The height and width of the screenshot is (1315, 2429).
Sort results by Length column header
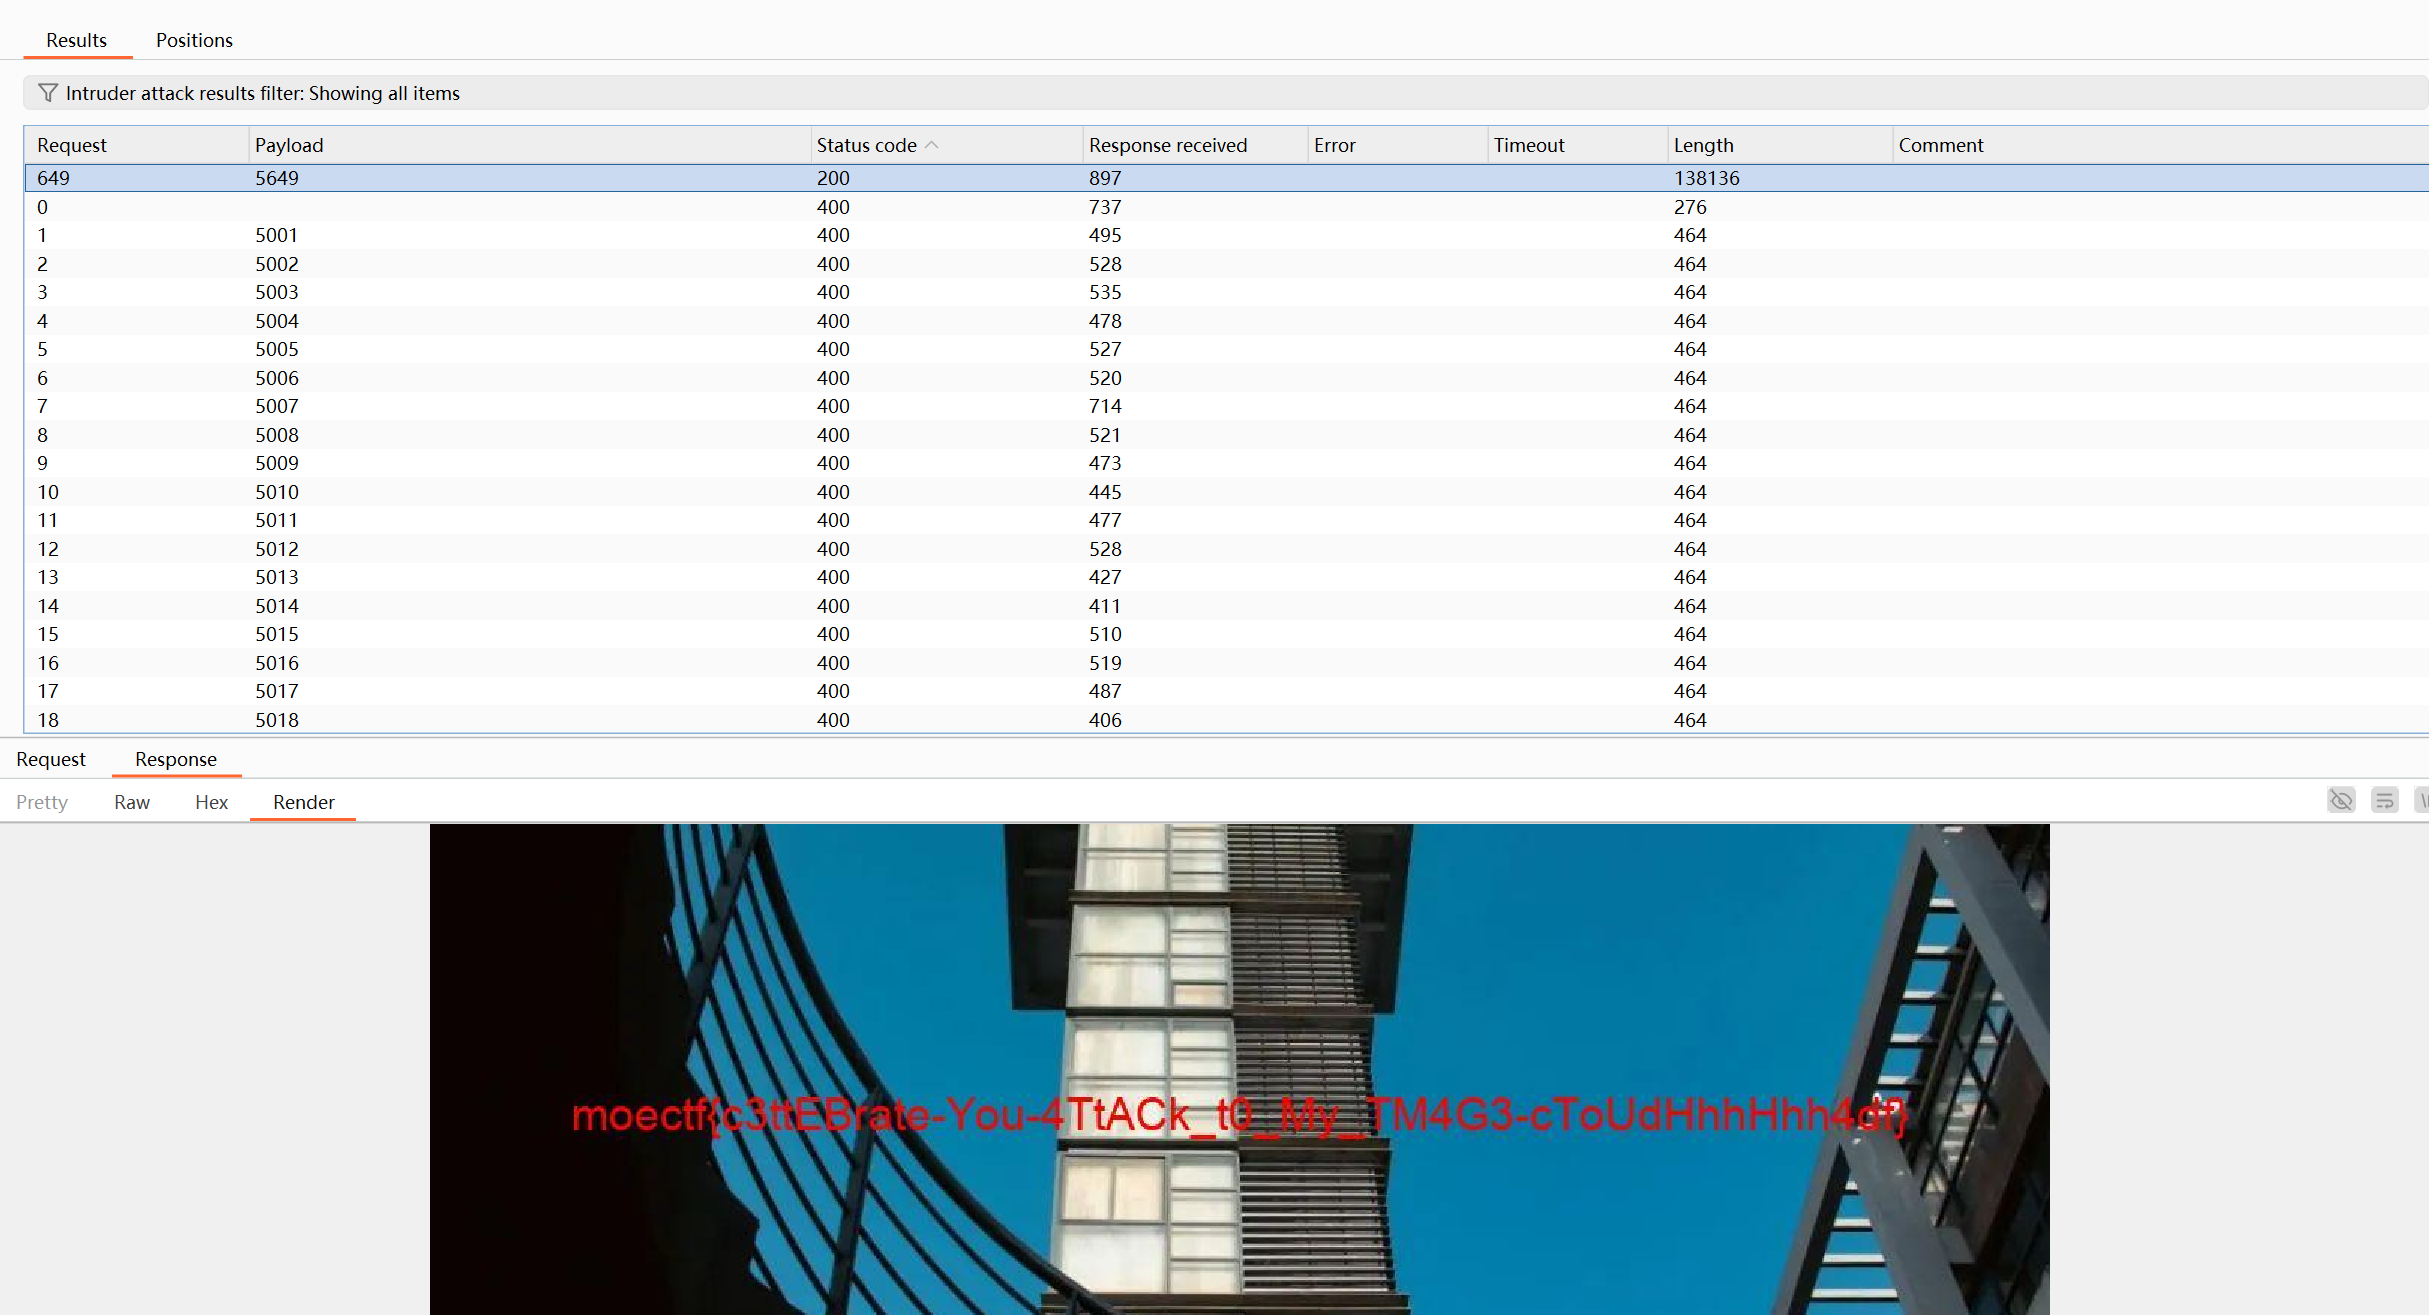1703,145
